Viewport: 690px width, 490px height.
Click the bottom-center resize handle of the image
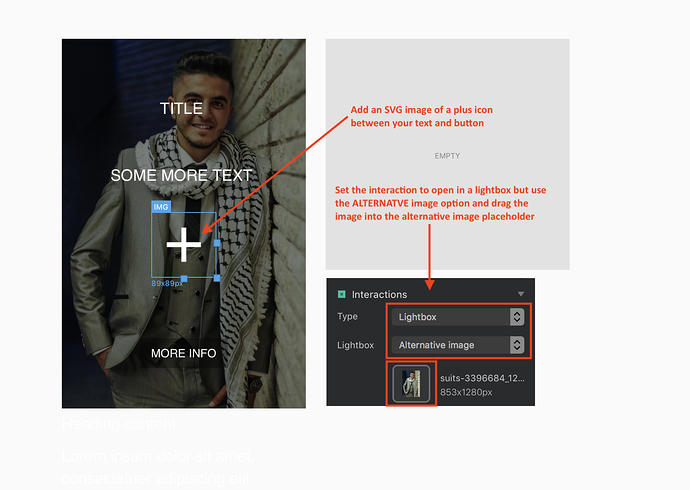[x=184, y=278]
